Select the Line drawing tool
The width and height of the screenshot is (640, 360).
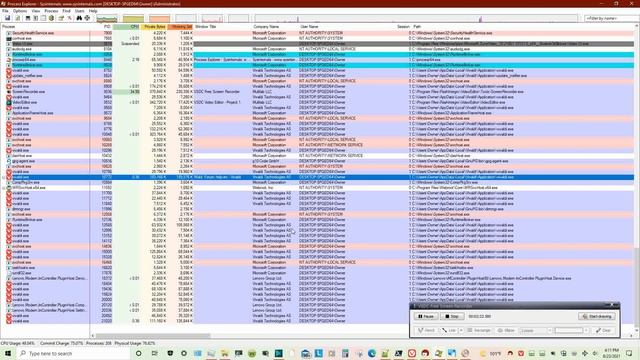[x=449, y=330]
